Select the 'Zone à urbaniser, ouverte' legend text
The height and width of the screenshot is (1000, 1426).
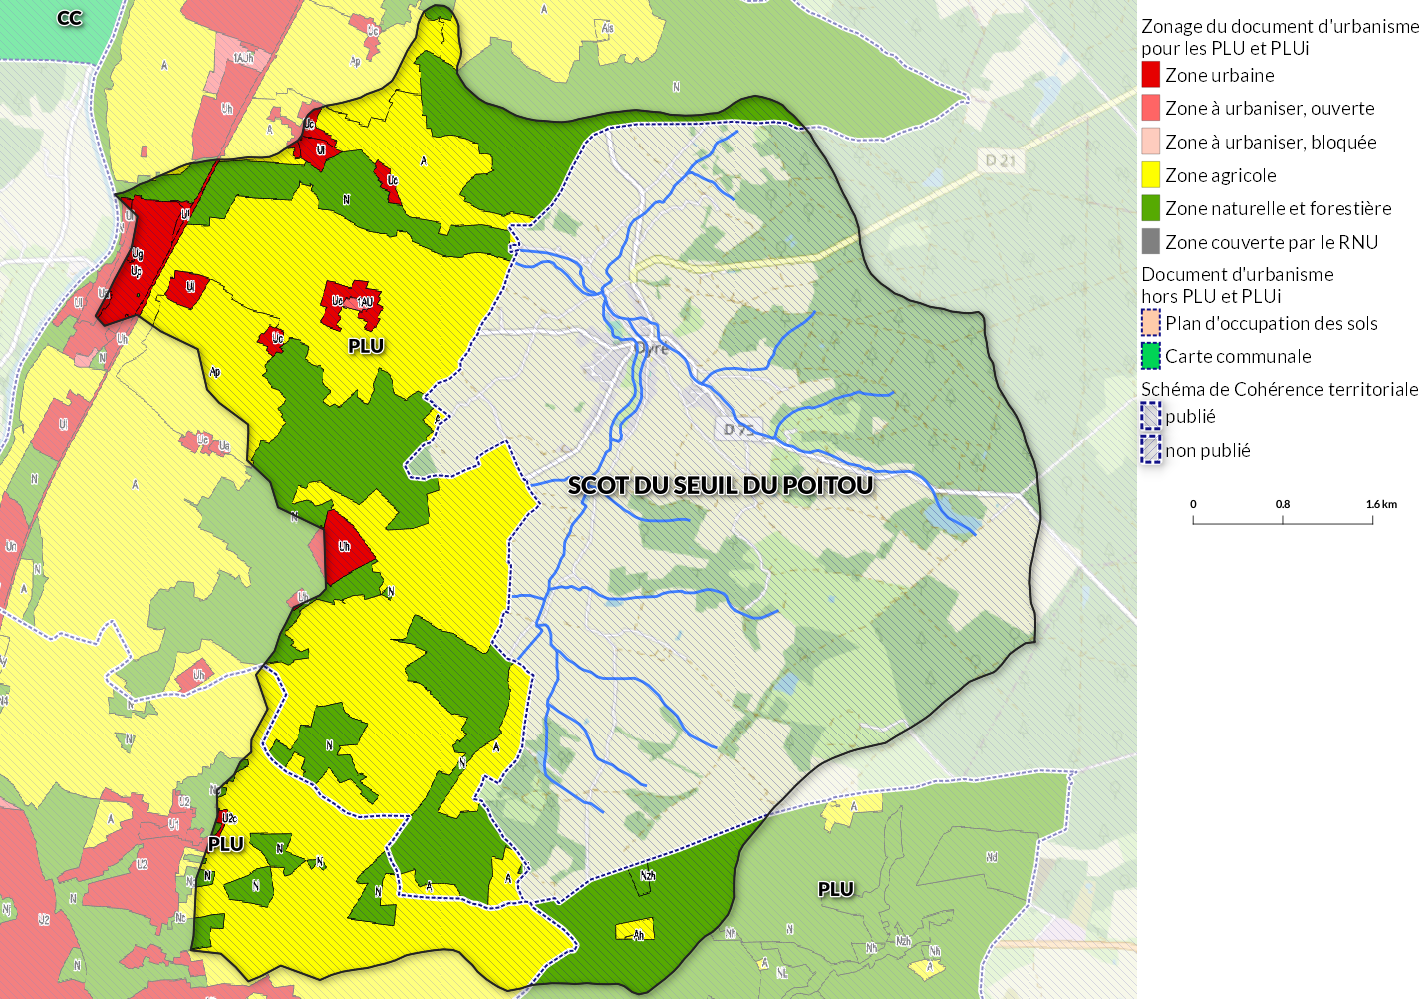point(1270,108)
